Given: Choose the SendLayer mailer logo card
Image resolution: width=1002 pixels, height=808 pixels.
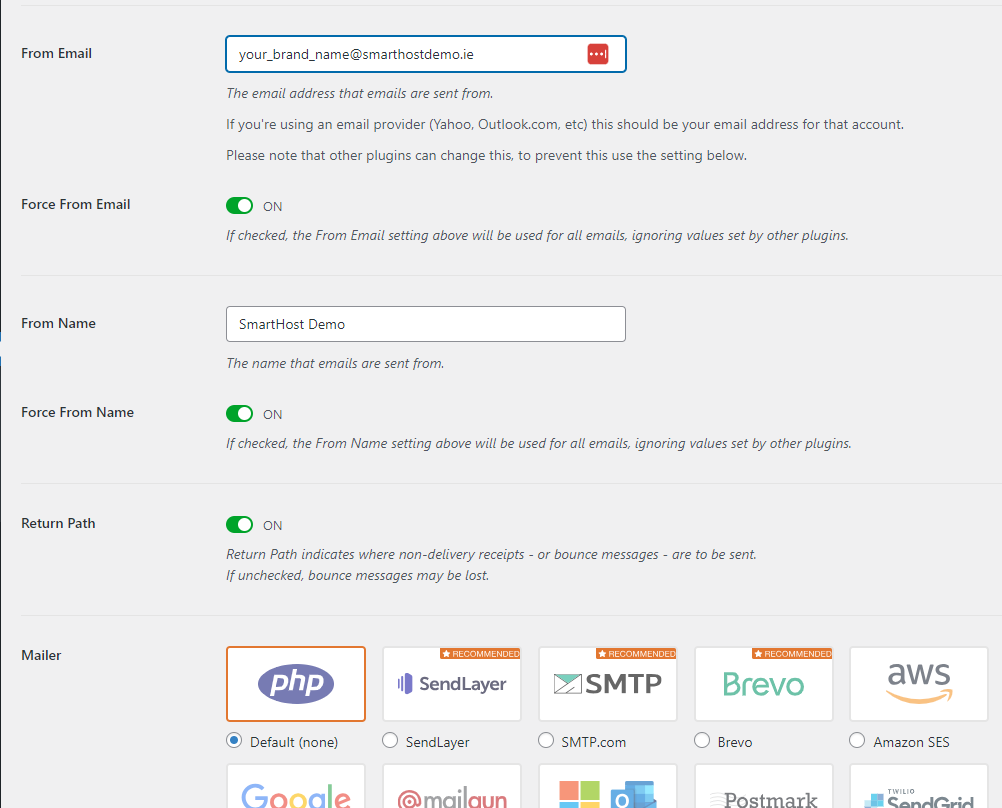Looking at the screenshot, I should coord(452,684).
